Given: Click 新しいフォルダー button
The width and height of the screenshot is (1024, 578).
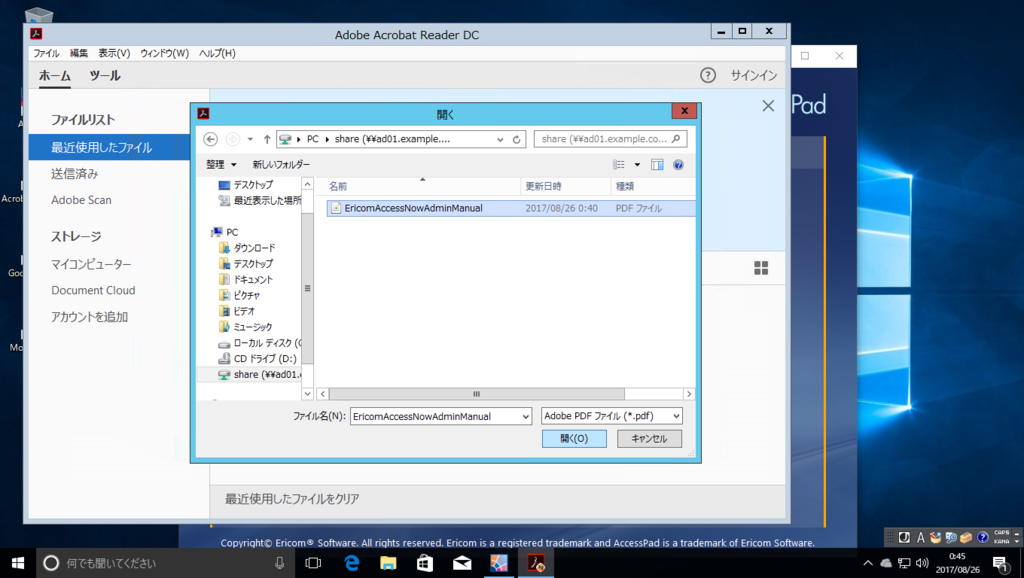Looking at the screenshot, I should 281,165.
